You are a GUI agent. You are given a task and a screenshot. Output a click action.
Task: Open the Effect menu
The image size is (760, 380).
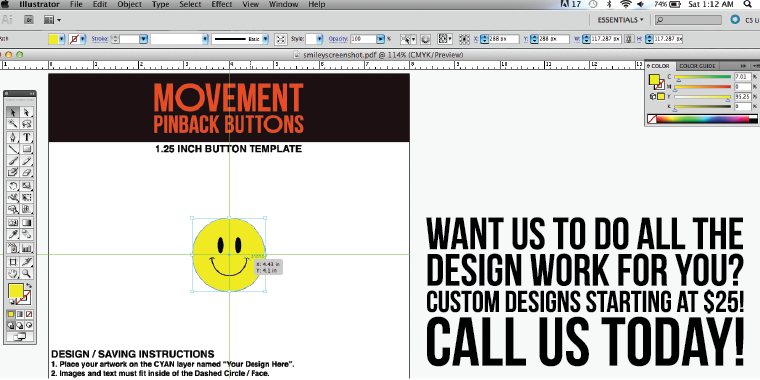coord(222,4)
